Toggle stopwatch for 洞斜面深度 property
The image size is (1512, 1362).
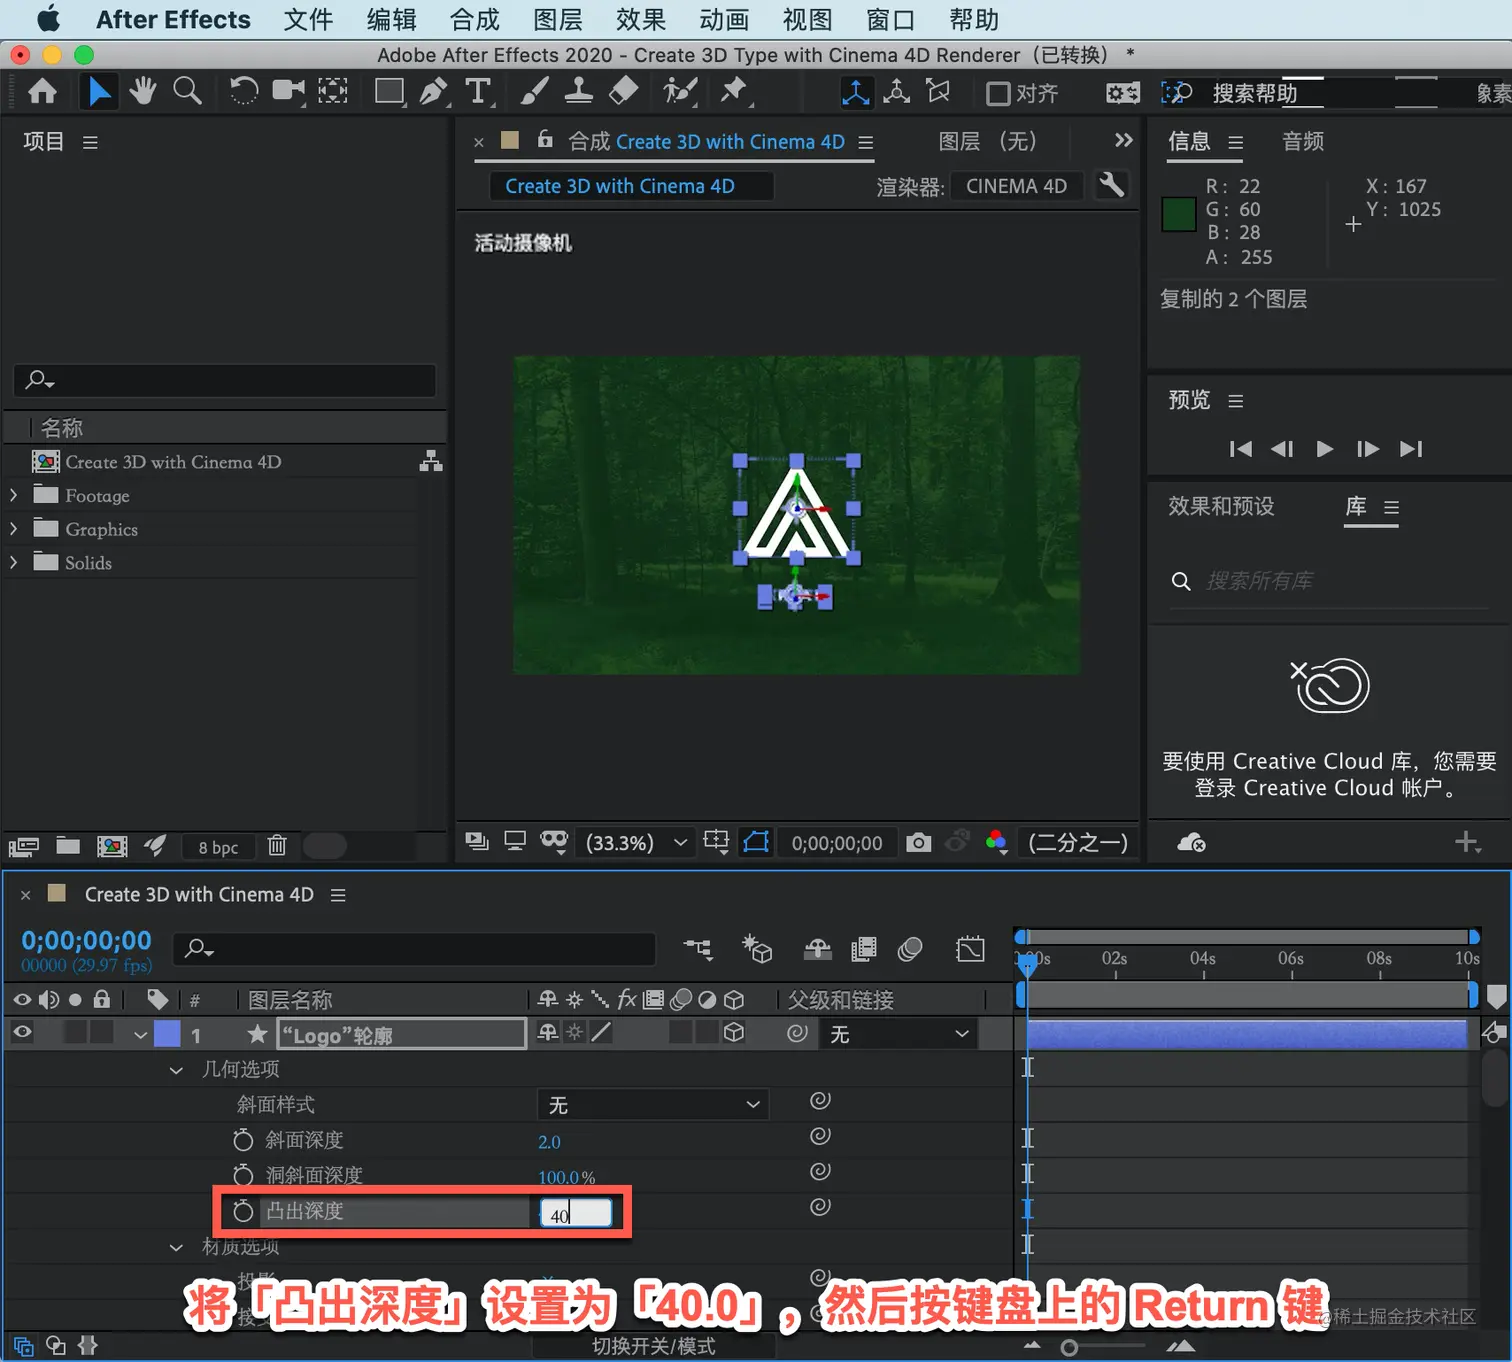click(x=243, y=1175)
